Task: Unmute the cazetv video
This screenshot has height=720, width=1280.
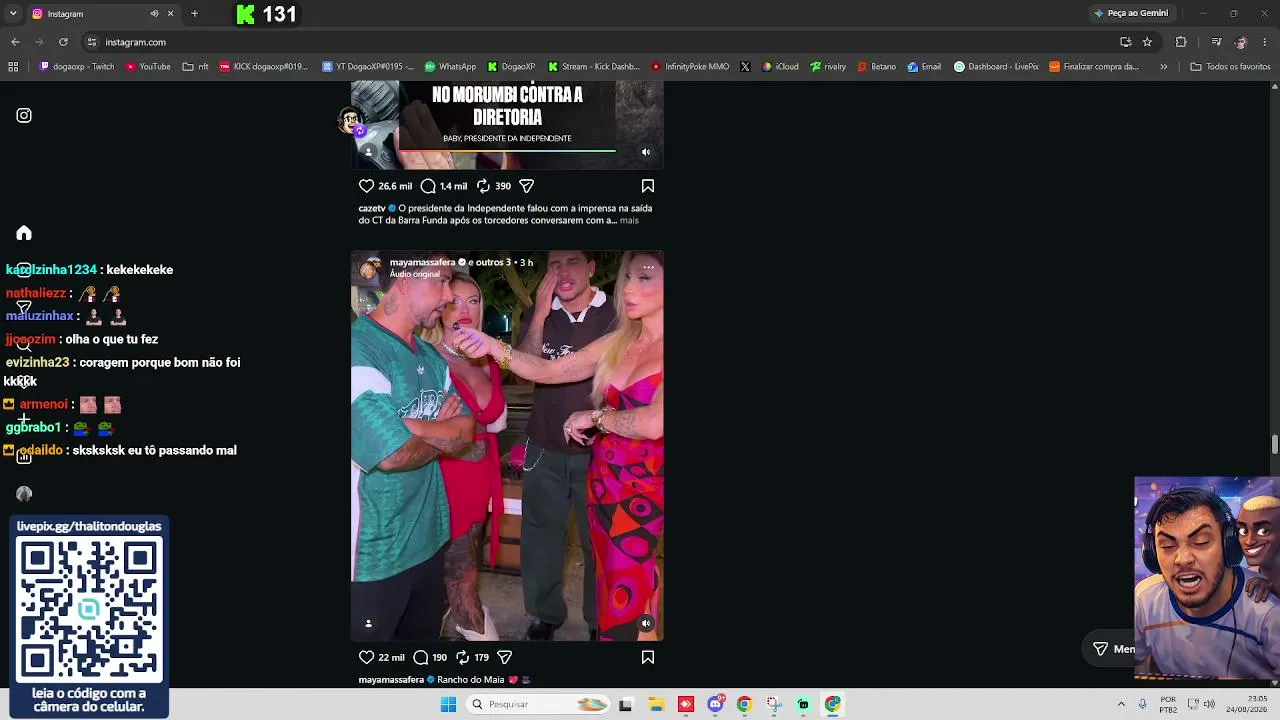Action: click(x=646, y=152)
